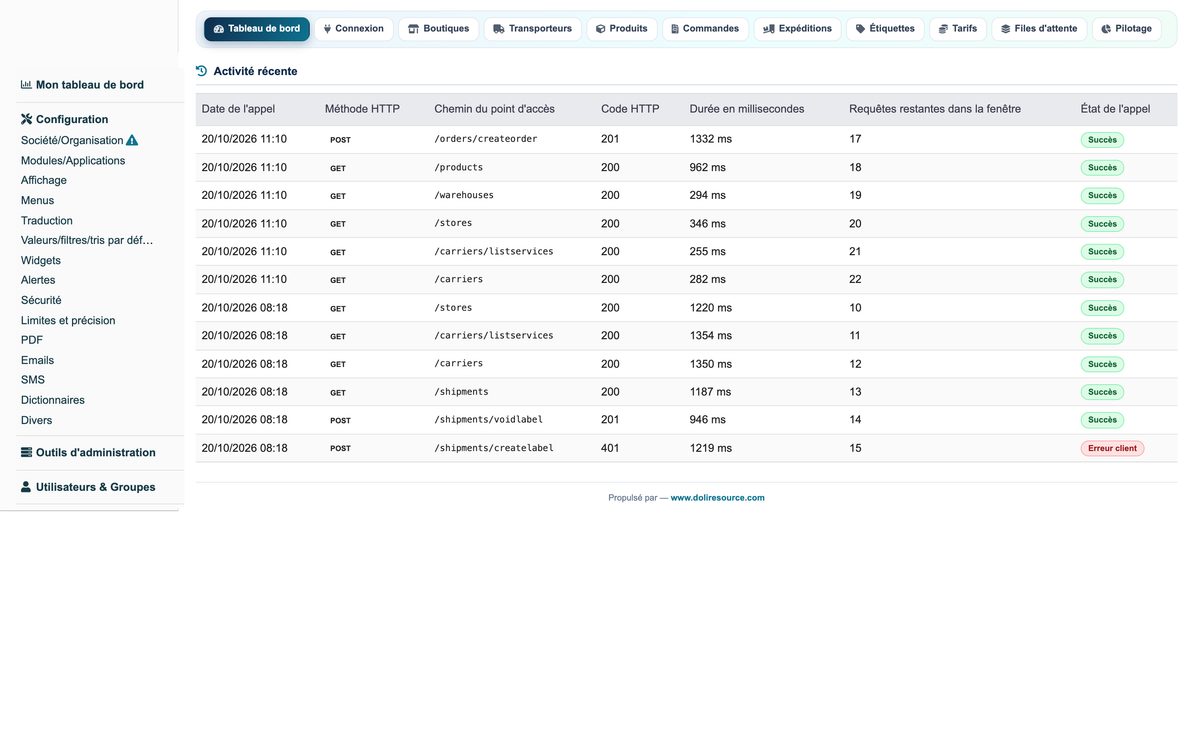Click the coins icon on the Tarifs tab

tap(943, 29)
